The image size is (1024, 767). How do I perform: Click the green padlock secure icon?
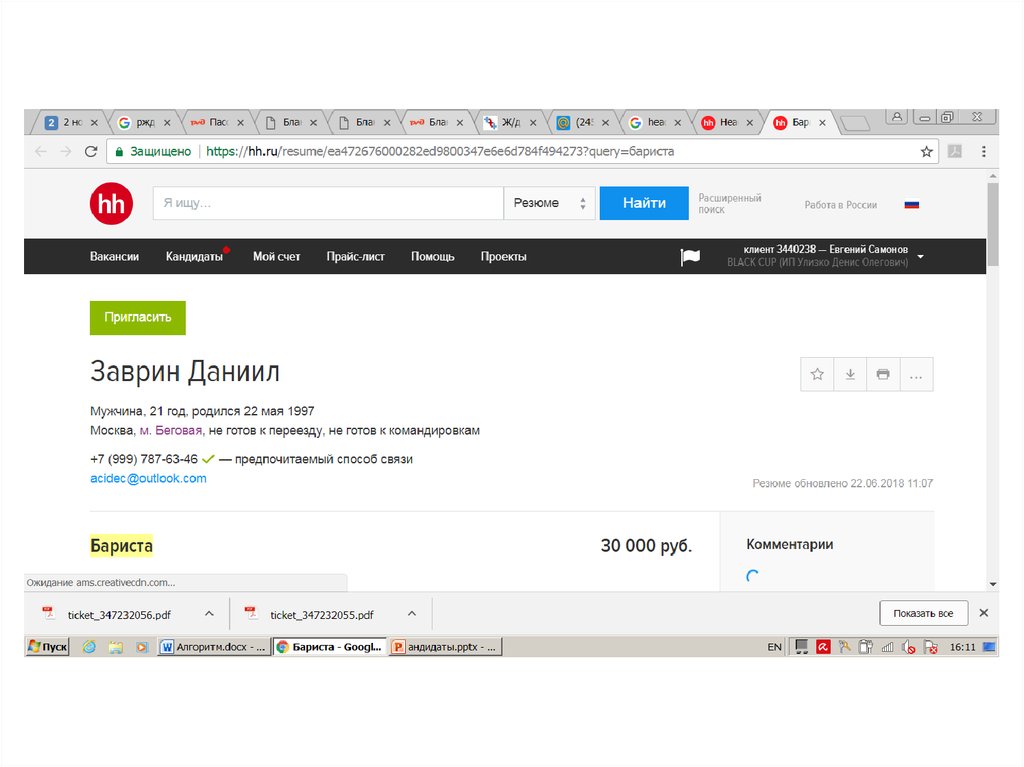coord(119,152)
